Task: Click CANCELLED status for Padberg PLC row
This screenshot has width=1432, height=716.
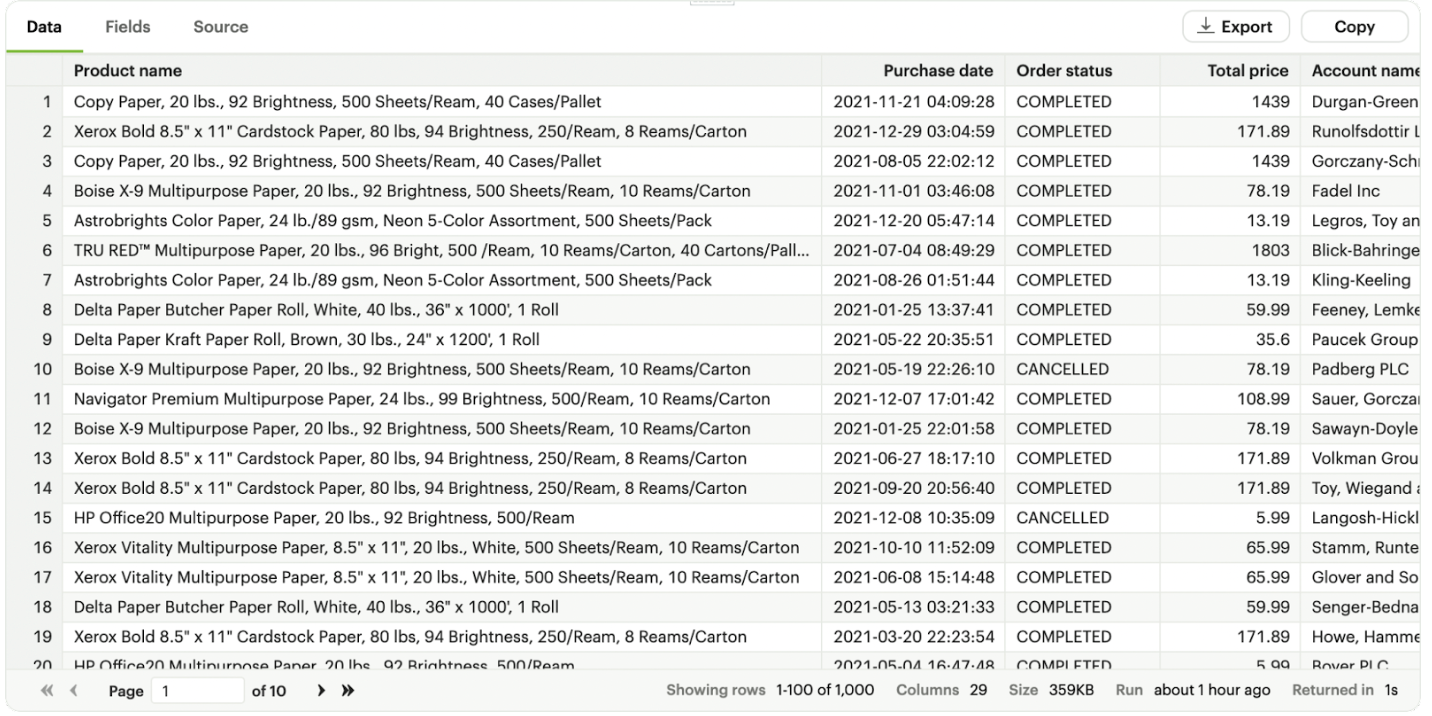Action: click(x=1082, y=369)
